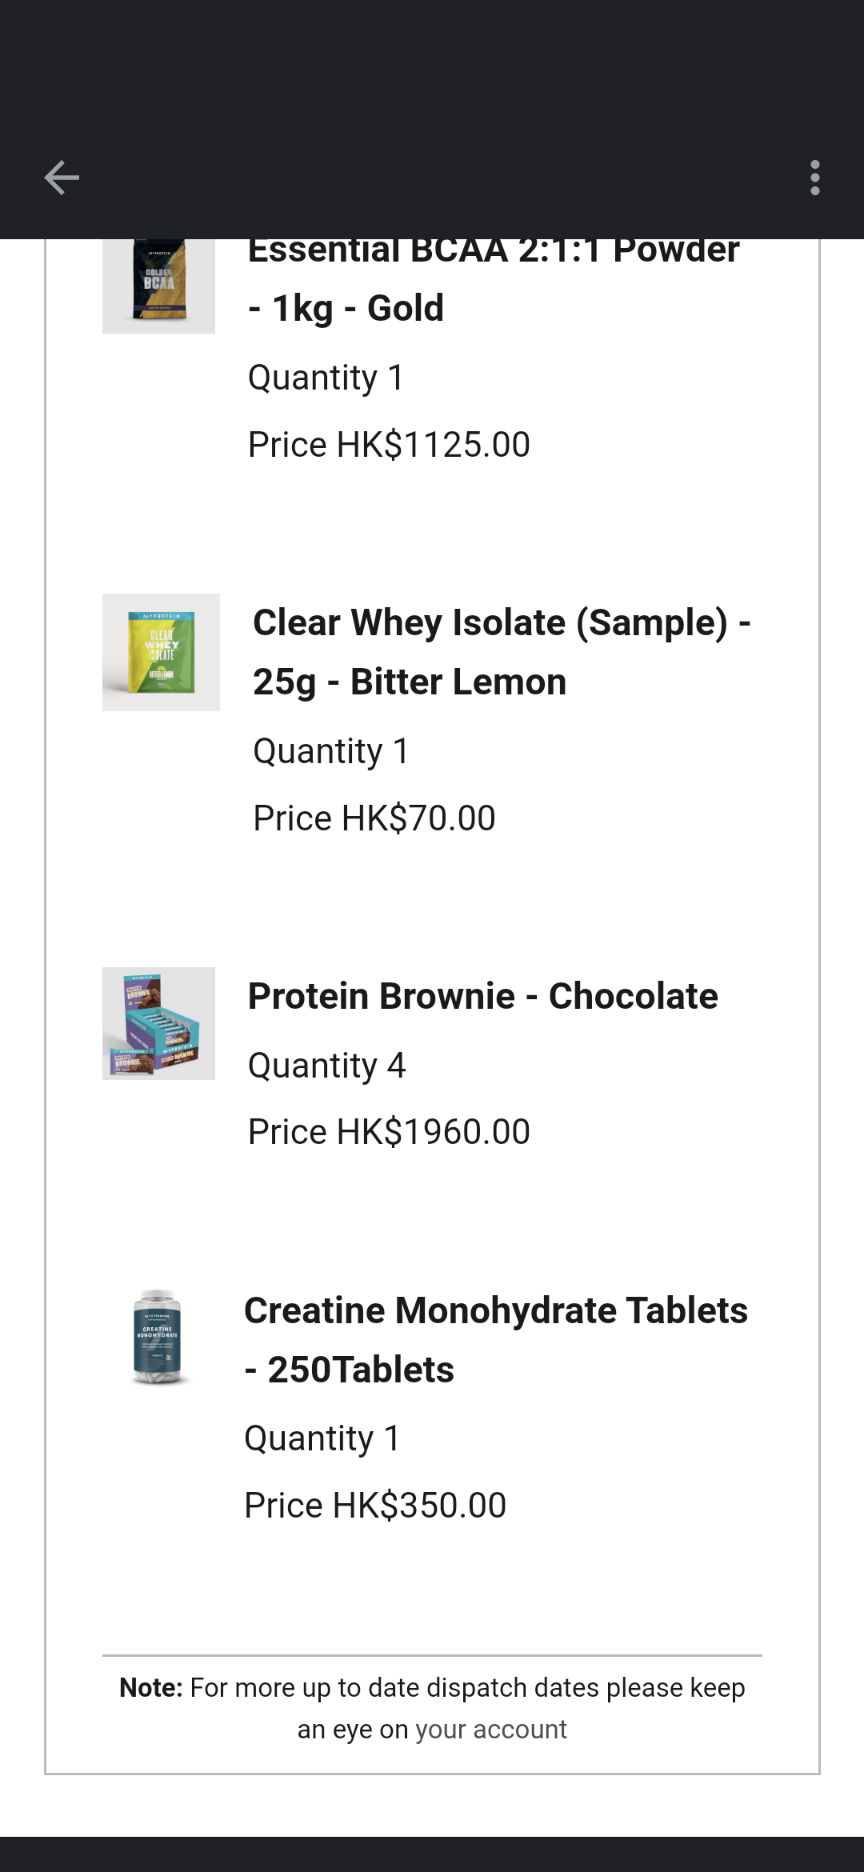The width and height of the screenshot is (864, 1872).
Task: Click the Price HK$1960.00 text
Action: (389, 1132)
